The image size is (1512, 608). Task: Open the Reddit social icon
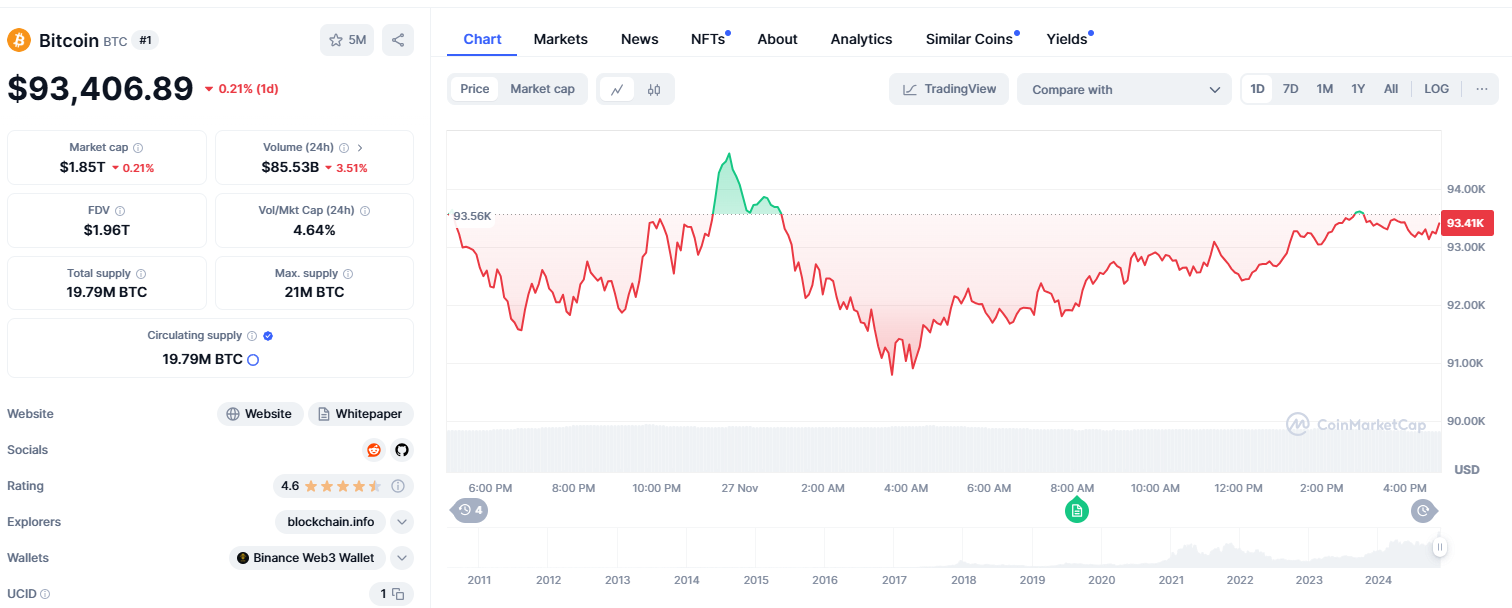click(374, 450)
